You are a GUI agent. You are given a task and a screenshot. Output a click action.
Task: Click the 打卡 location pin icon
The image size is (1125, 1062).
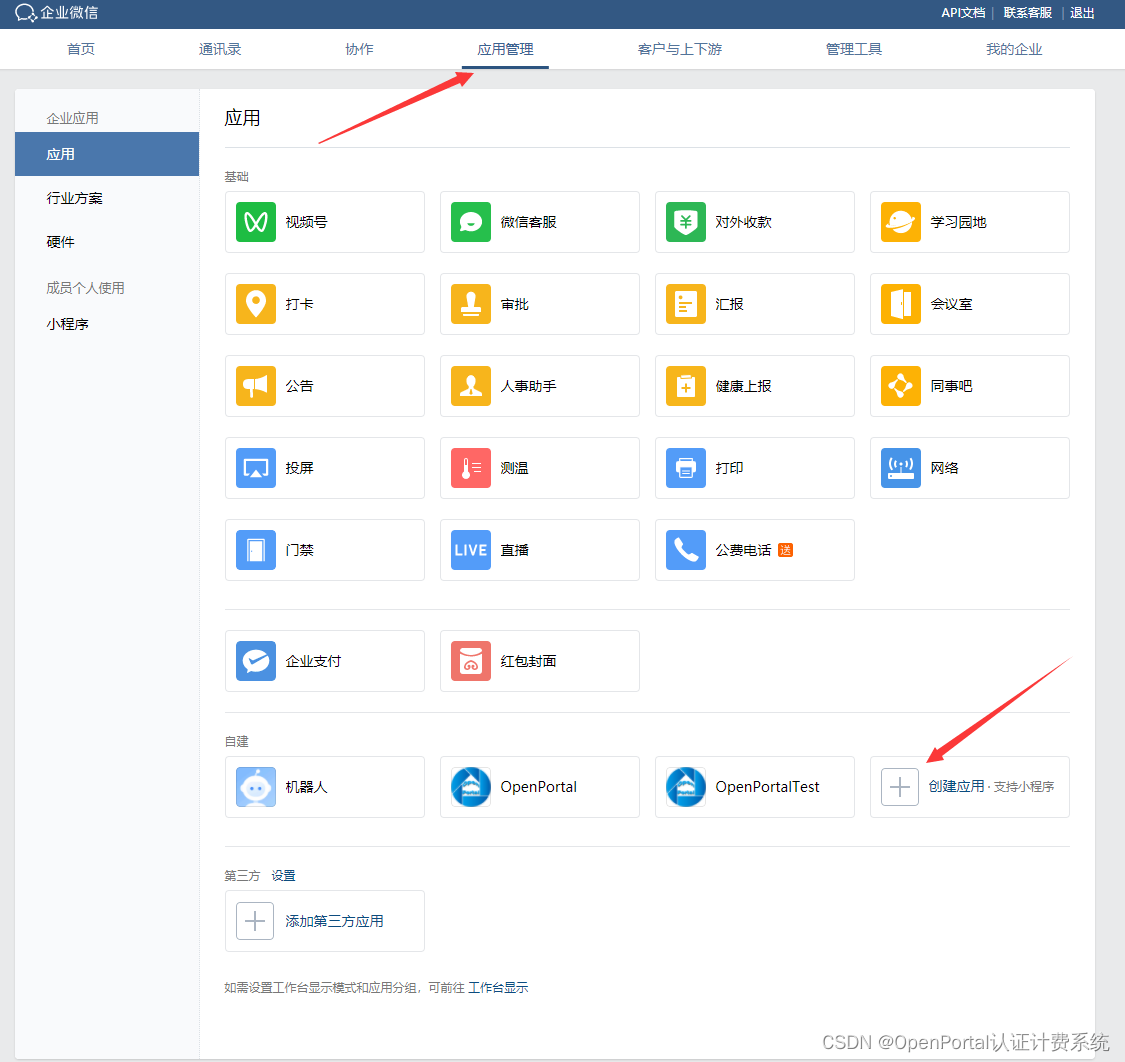[x=256, y=304]
